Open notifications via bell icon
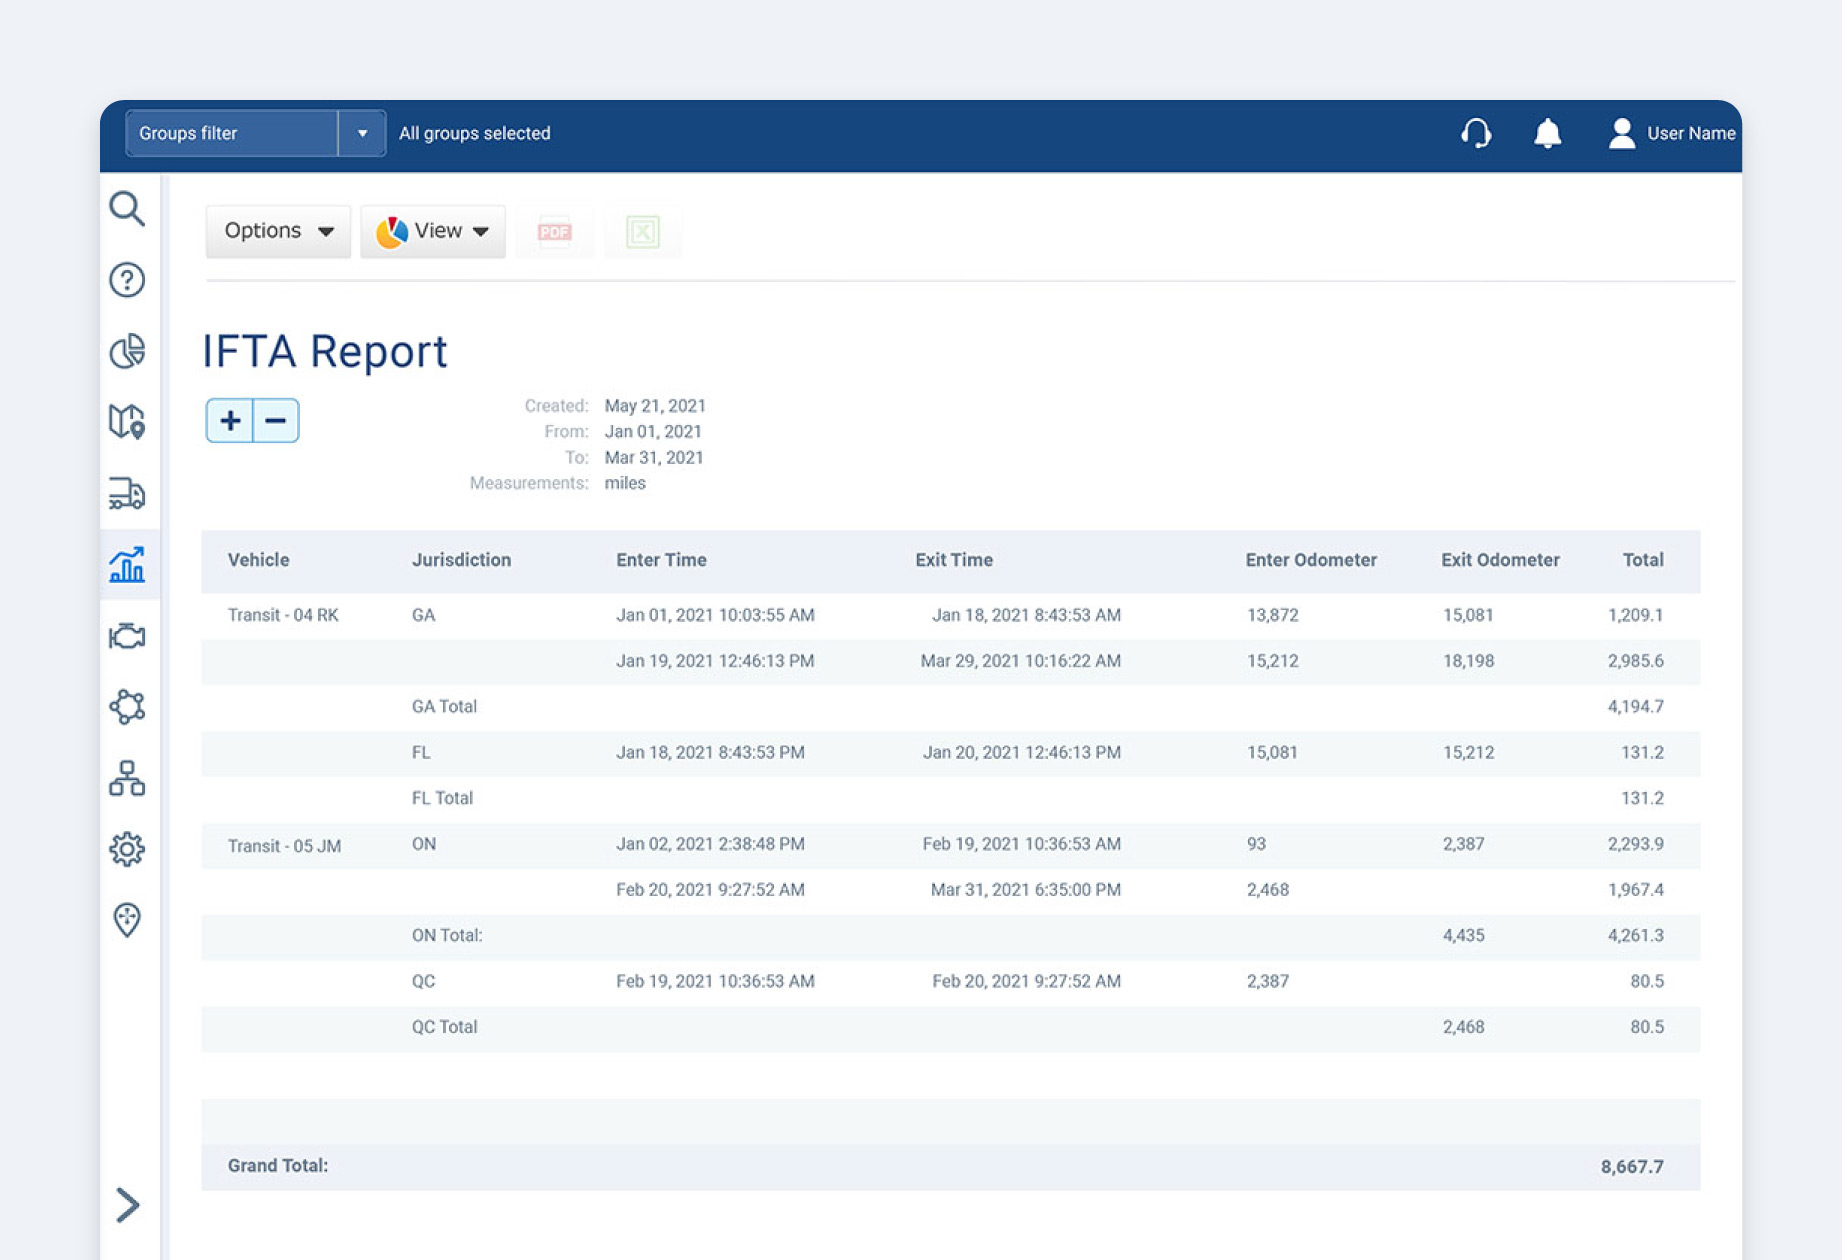The height and width of the screenshot is (1260, 1842). pyautogui.click(x=1547, y=133)
